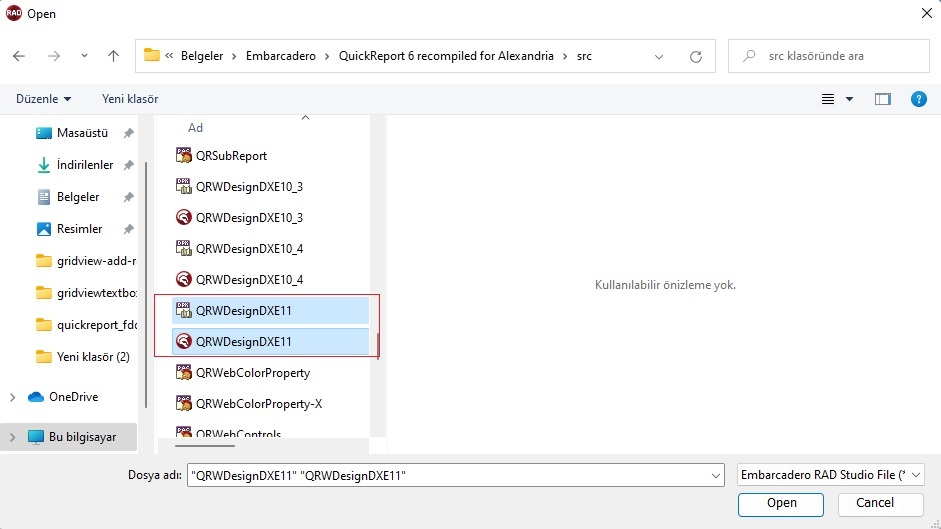The image size is (941, 529).
Task: Open the Embarcadero RAD Studio File type filter
Action: tap(831, 475)
